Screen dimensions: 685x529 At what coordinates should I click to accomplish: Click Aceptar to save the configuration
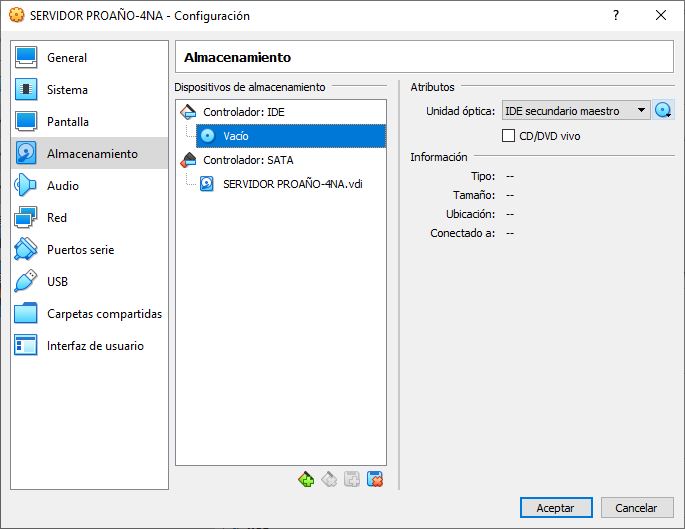tap(556, 508)
